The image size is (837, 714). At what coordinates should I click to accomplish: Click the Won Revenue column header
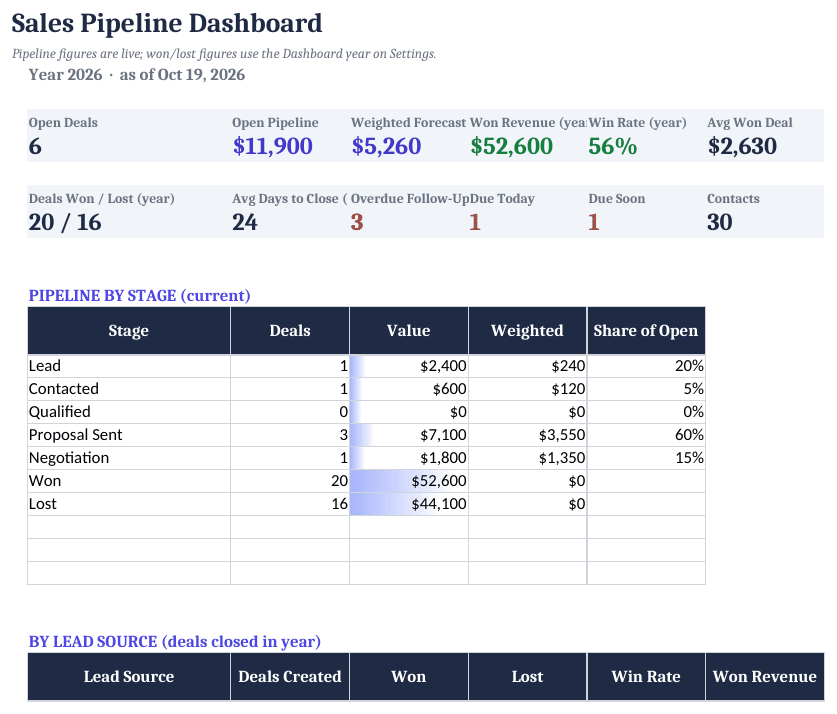765,677
